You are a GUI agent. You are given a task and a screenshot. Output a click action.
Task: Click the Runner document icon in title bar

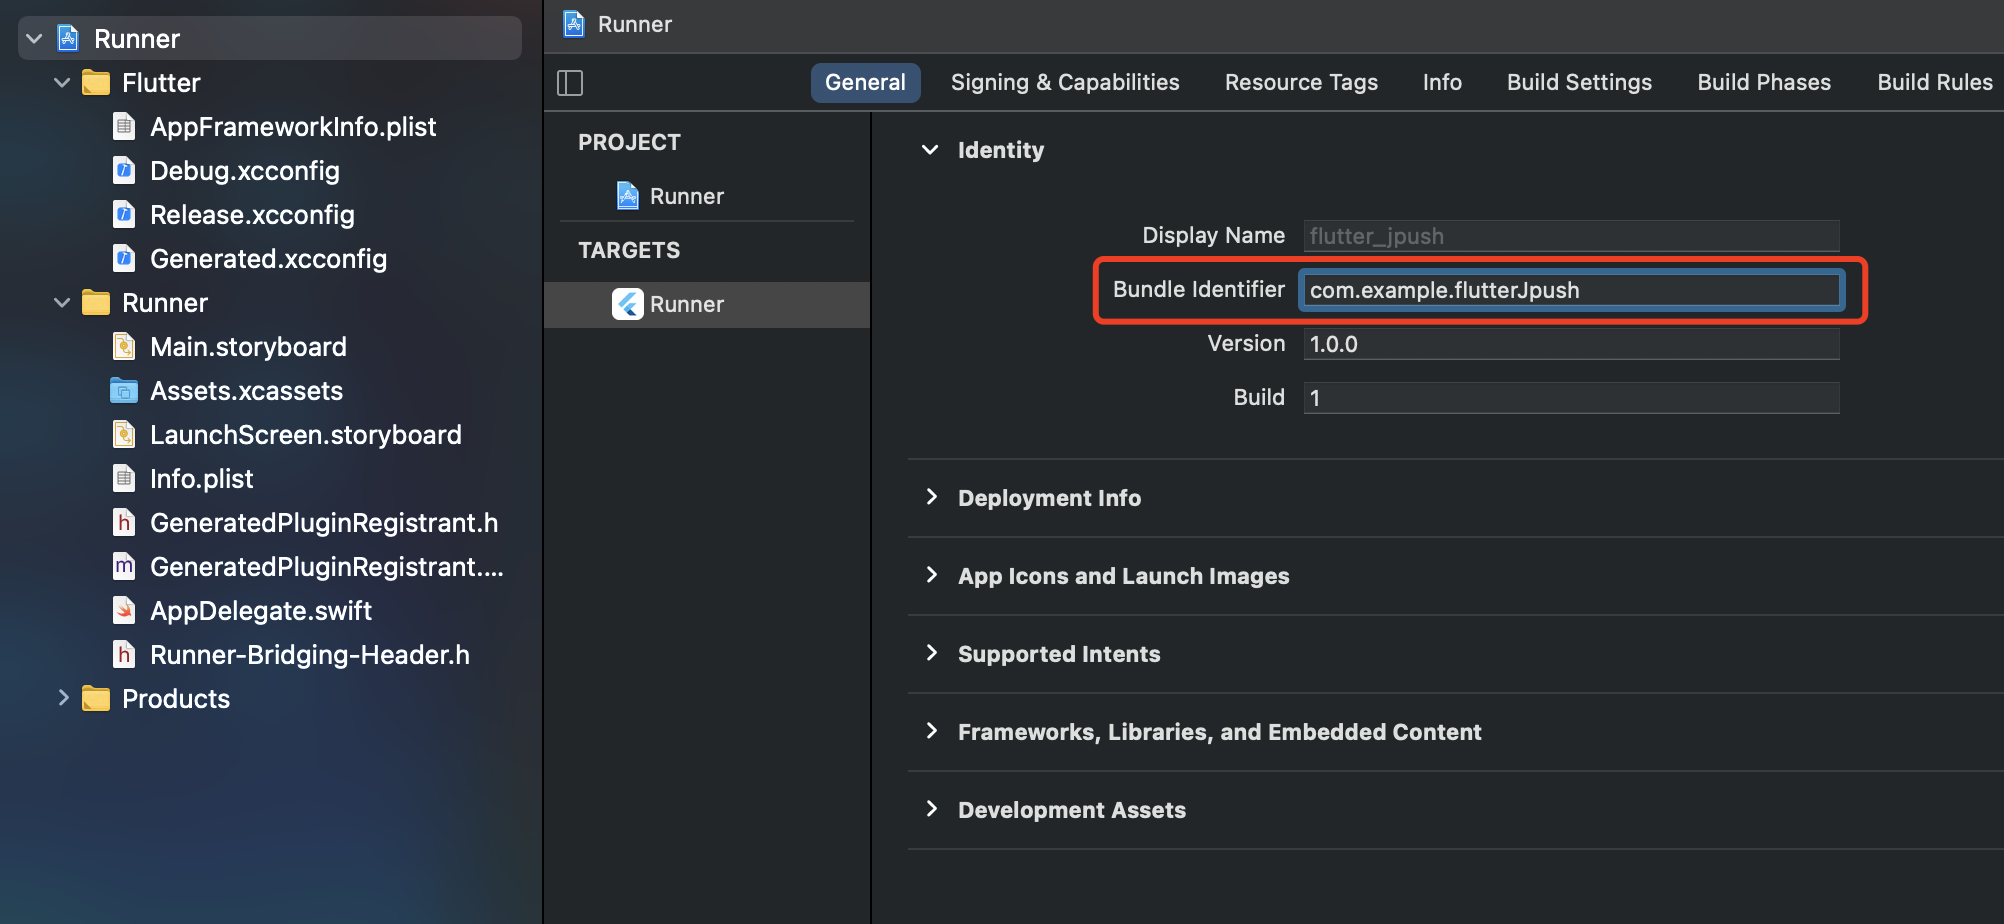(574, 24)
